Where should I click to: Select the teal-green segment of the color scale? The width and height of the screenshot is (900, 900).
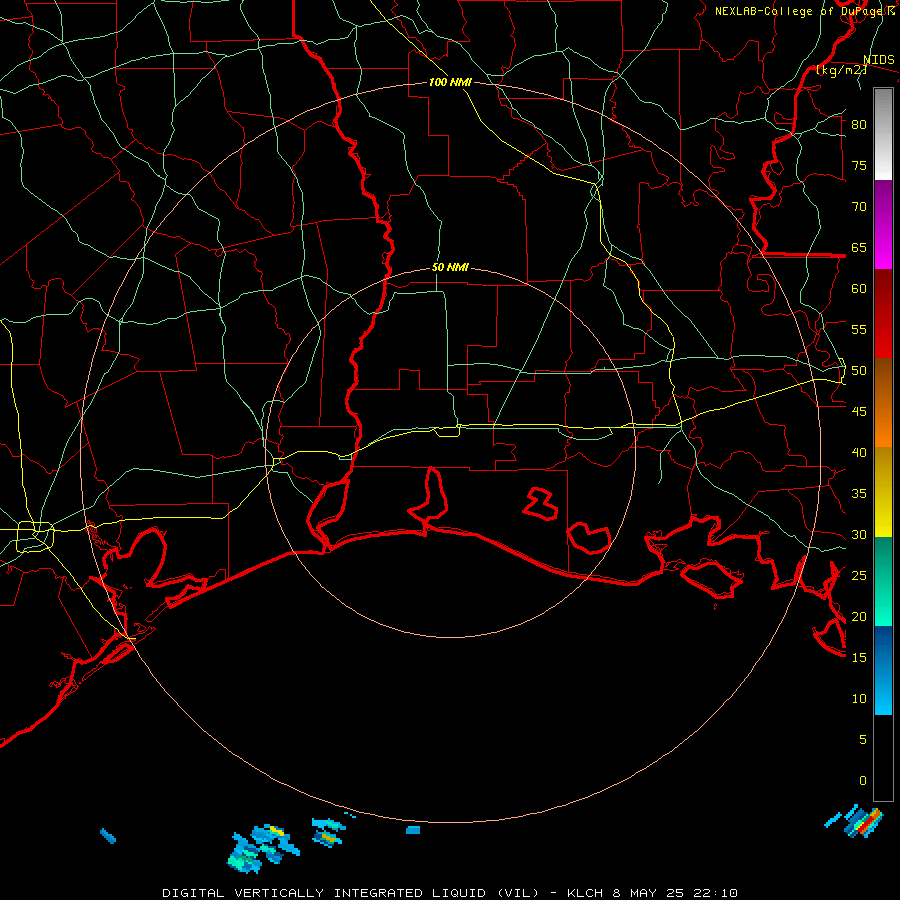coord(883,581)
